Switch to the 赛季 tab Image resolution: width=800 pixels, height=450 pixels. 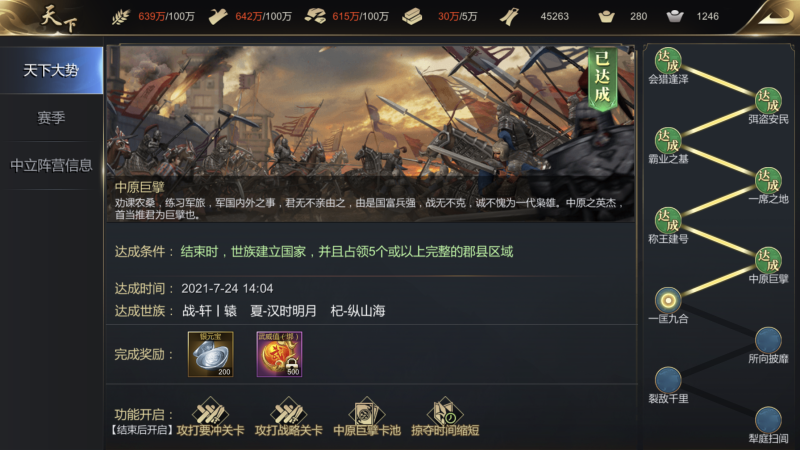51,118
